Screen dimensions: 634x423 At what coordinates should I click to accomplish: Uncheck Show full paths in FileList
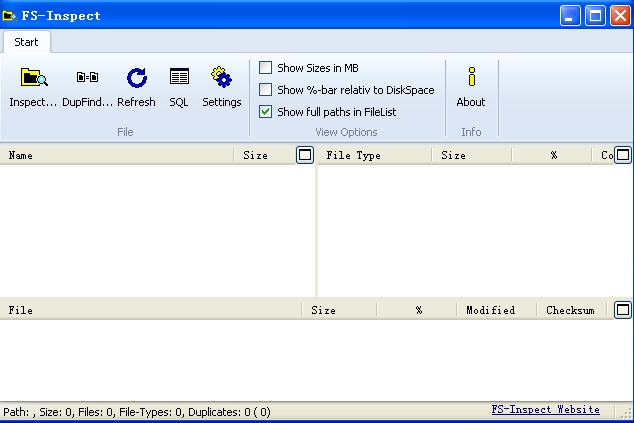coord(266,112)
